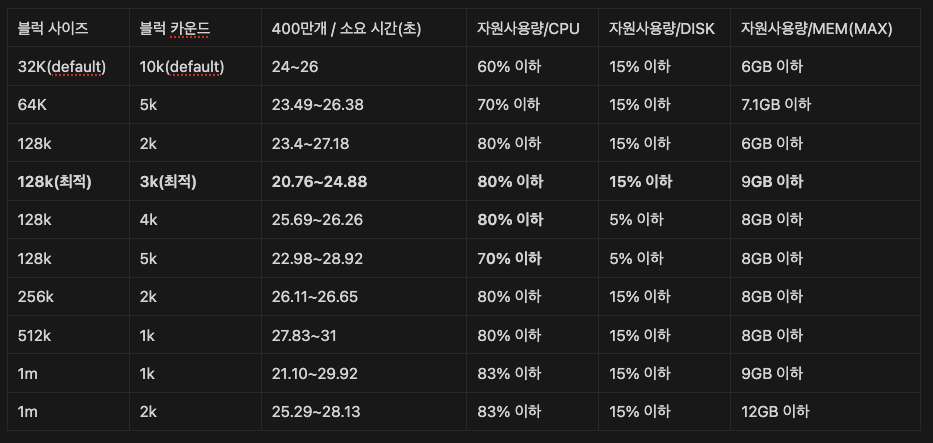Click the 자원사용량/DISK header cell

point(664,28)
